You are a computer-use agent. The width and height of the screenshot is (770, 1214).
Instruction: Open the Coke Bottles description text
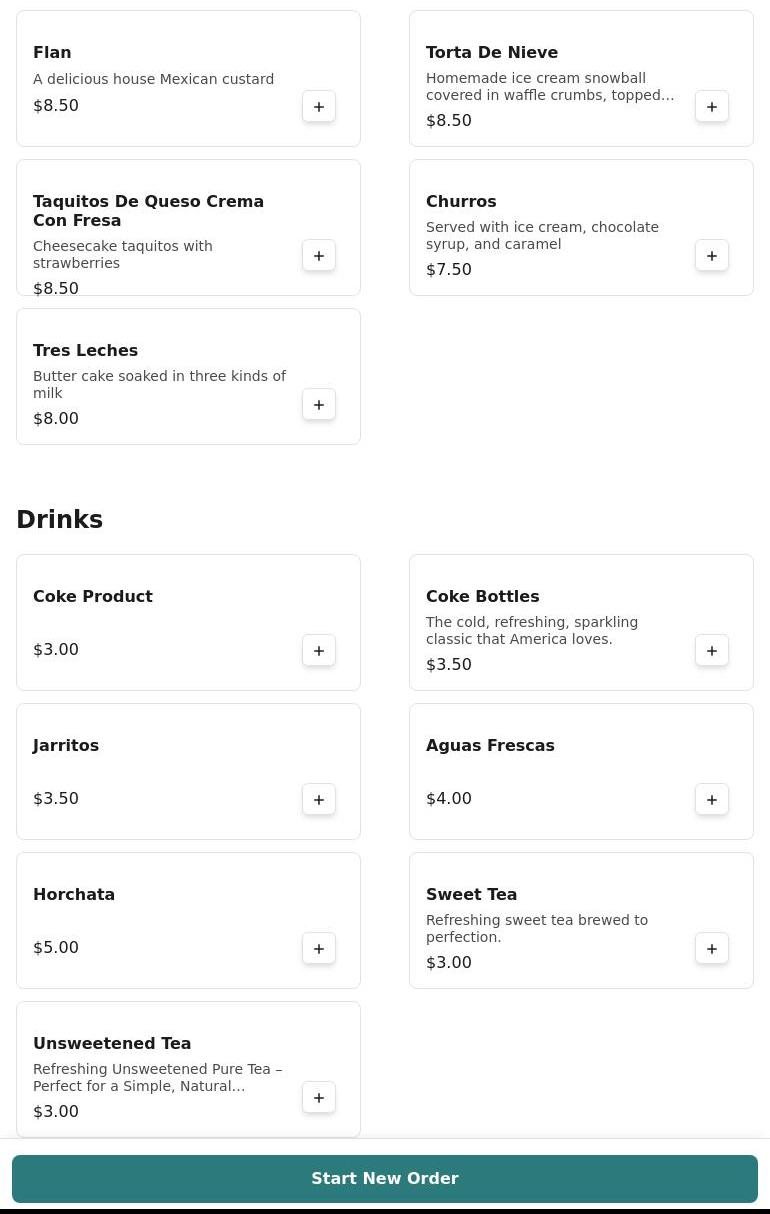tap(531, 631)
